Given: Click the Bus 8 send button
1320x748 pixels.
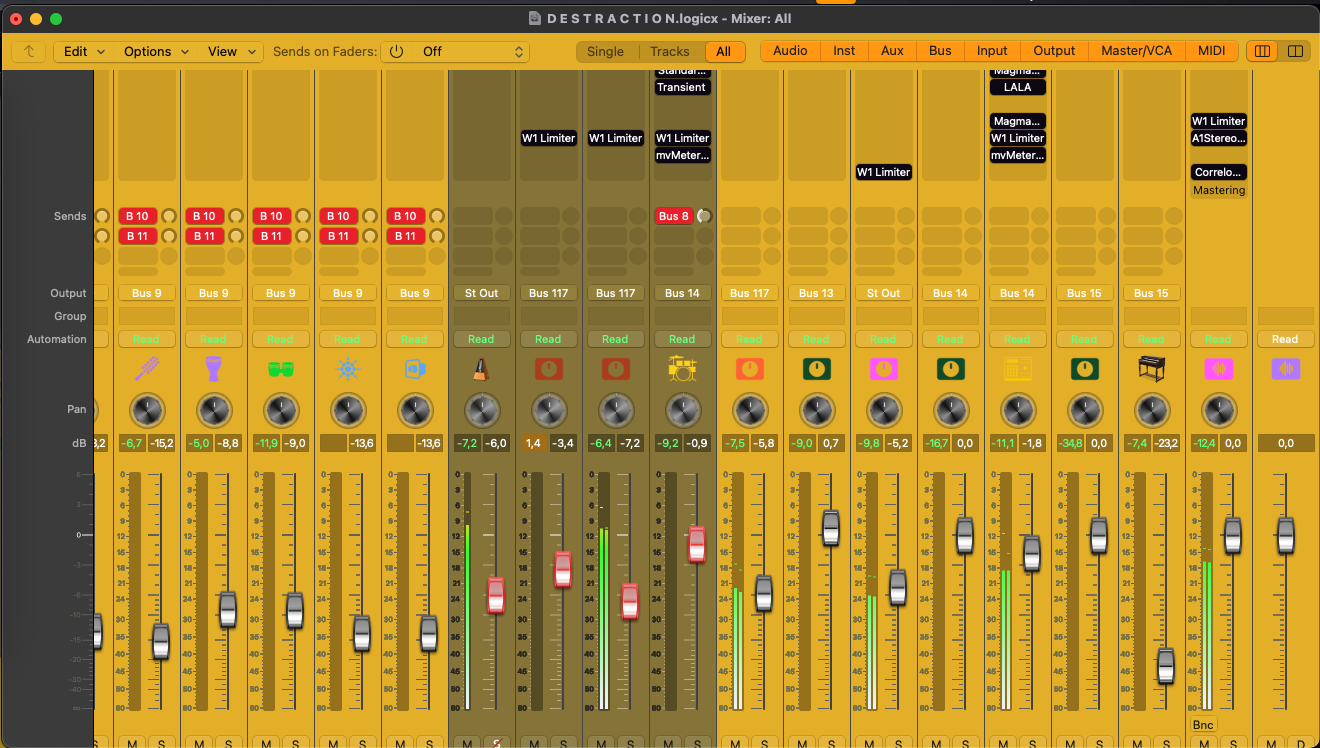Looking at the screenshot, I should click(x=674, y=216).
